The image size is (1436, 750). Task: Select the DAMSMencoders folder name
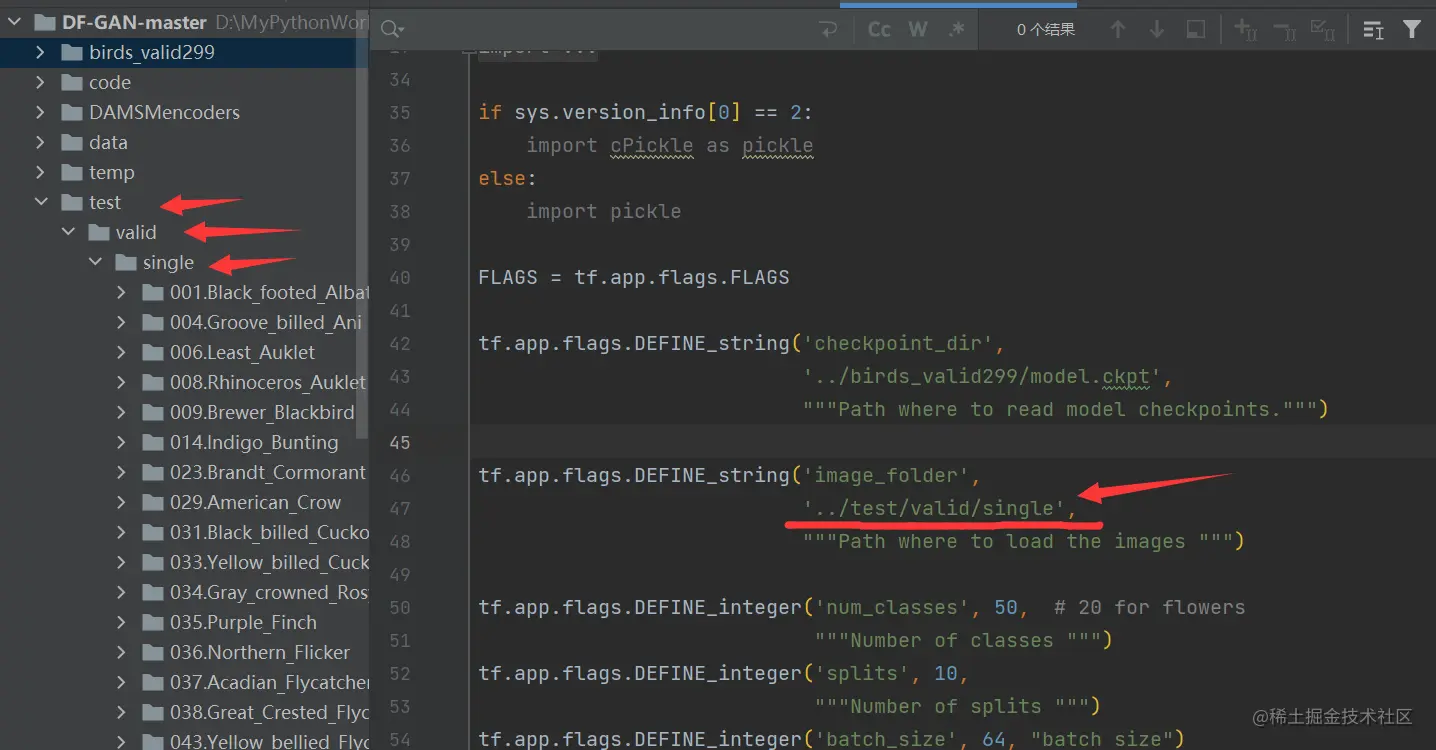[x=165, y=112]
